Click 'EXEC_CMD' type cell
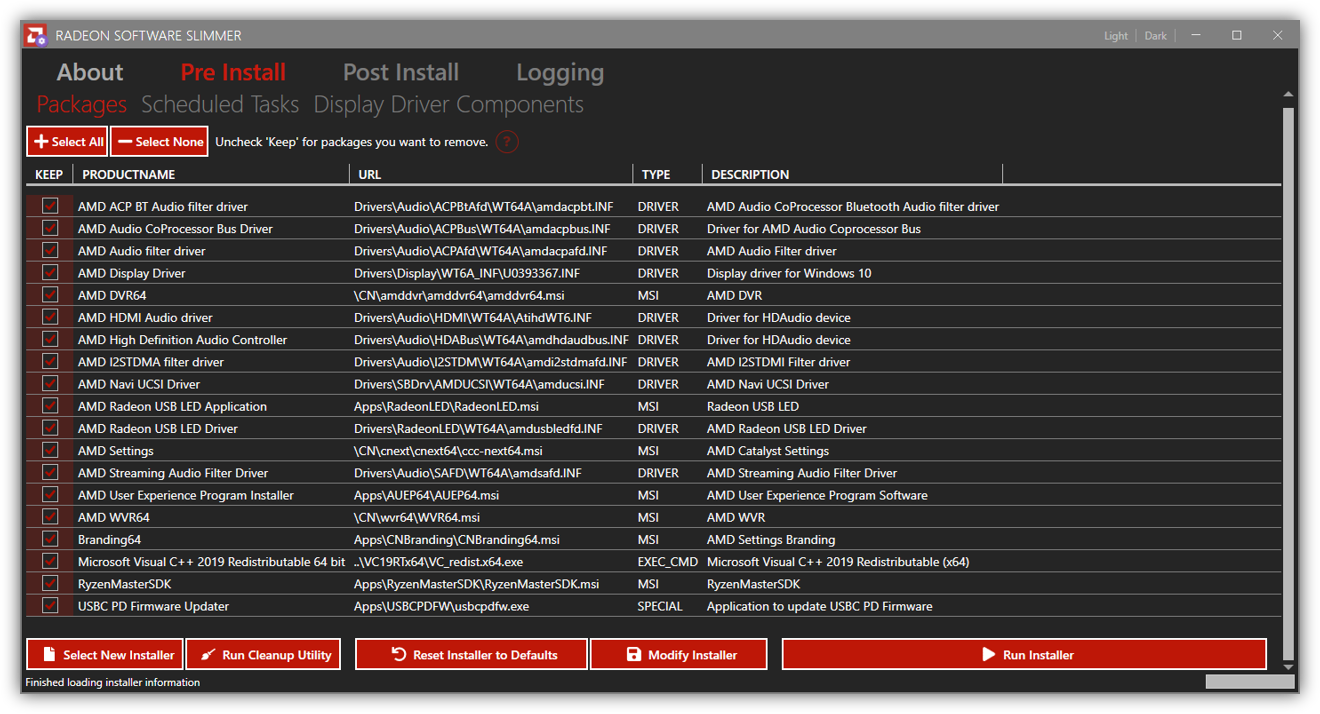This screenshot has width=1320, height=714. [668, 562]
